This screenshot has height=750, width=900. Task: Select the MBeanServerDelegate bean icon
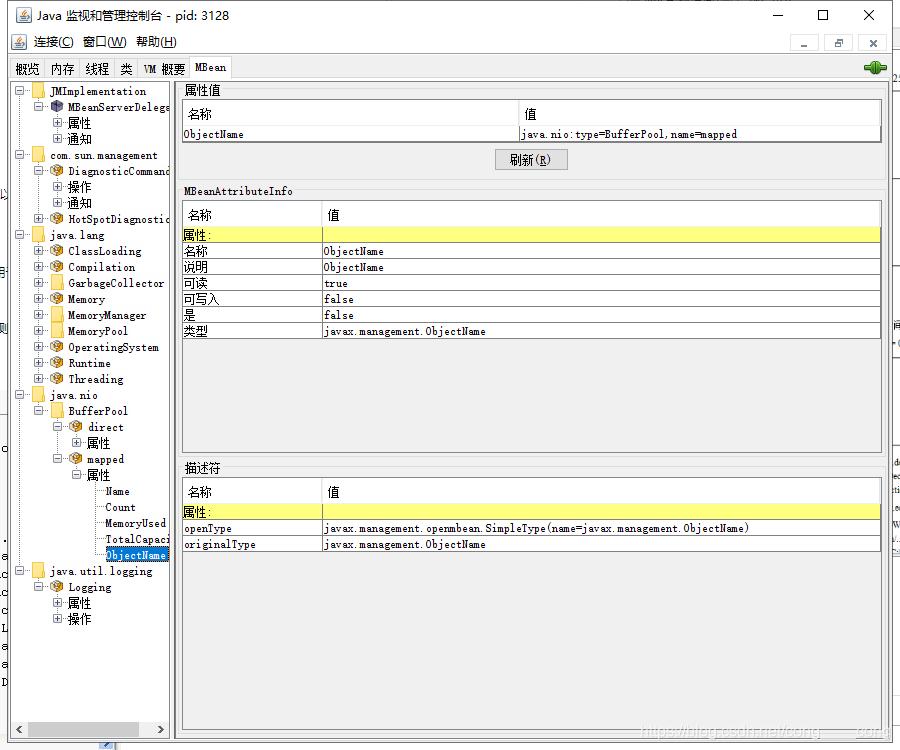click(57, 107)
